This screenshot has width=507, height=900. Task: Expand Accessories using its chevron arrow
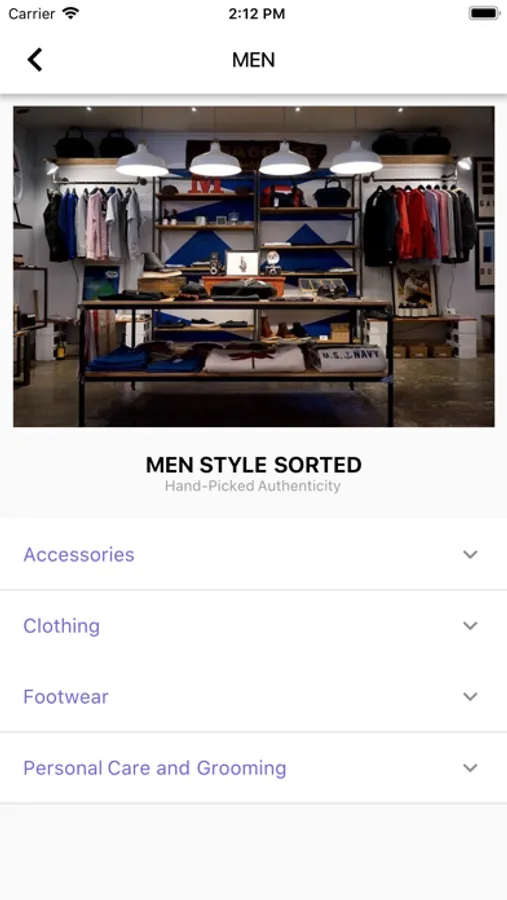tap(470, 554)
